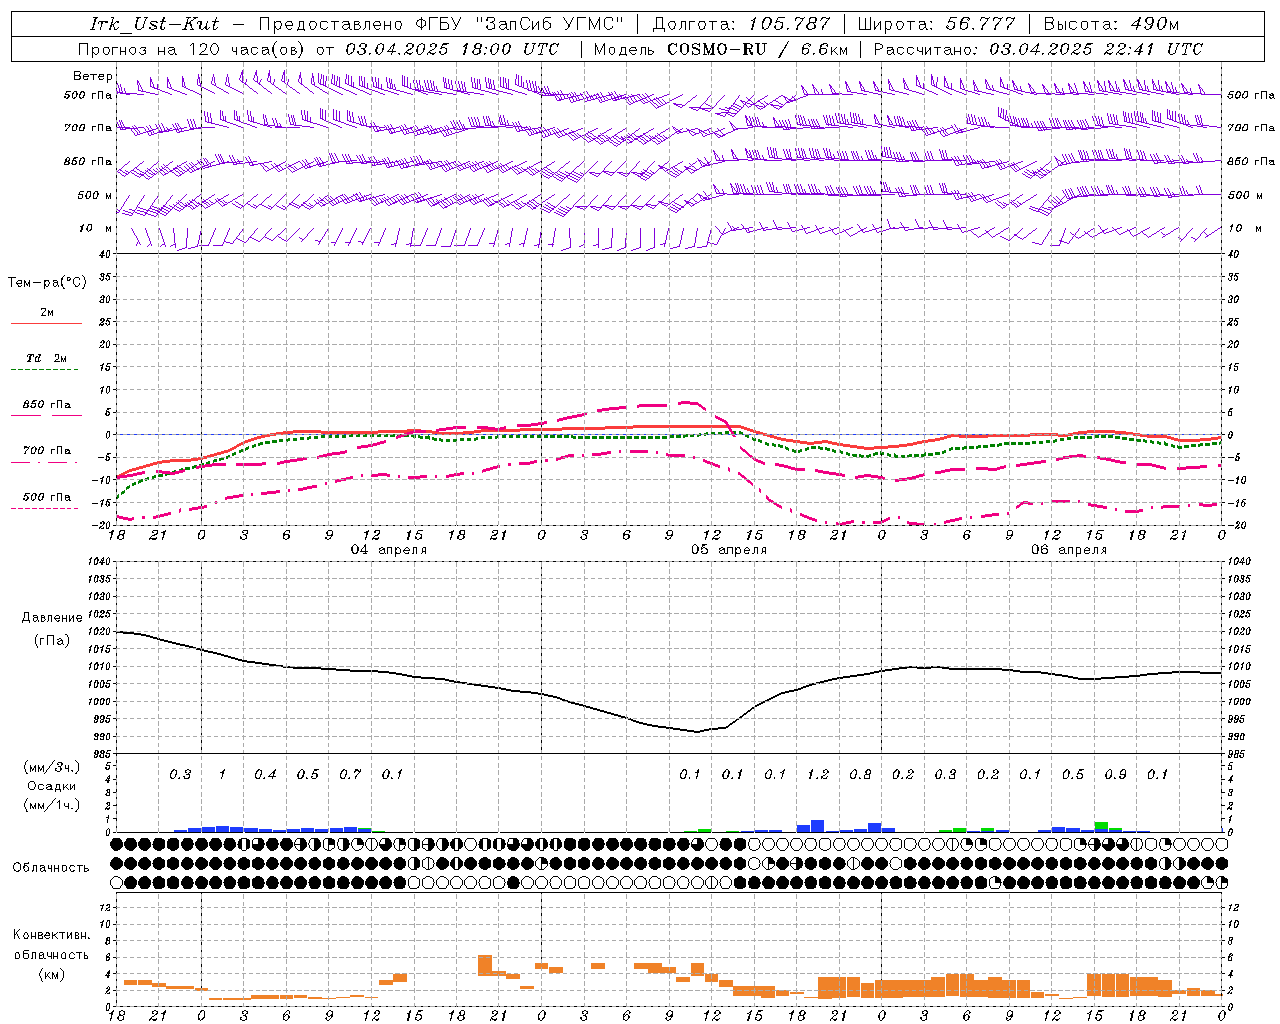Screen dimensions: 1280x1024
Task: Click the "Давление" pressure panel label
Action: pyautogui.click(x=52, y=618)
